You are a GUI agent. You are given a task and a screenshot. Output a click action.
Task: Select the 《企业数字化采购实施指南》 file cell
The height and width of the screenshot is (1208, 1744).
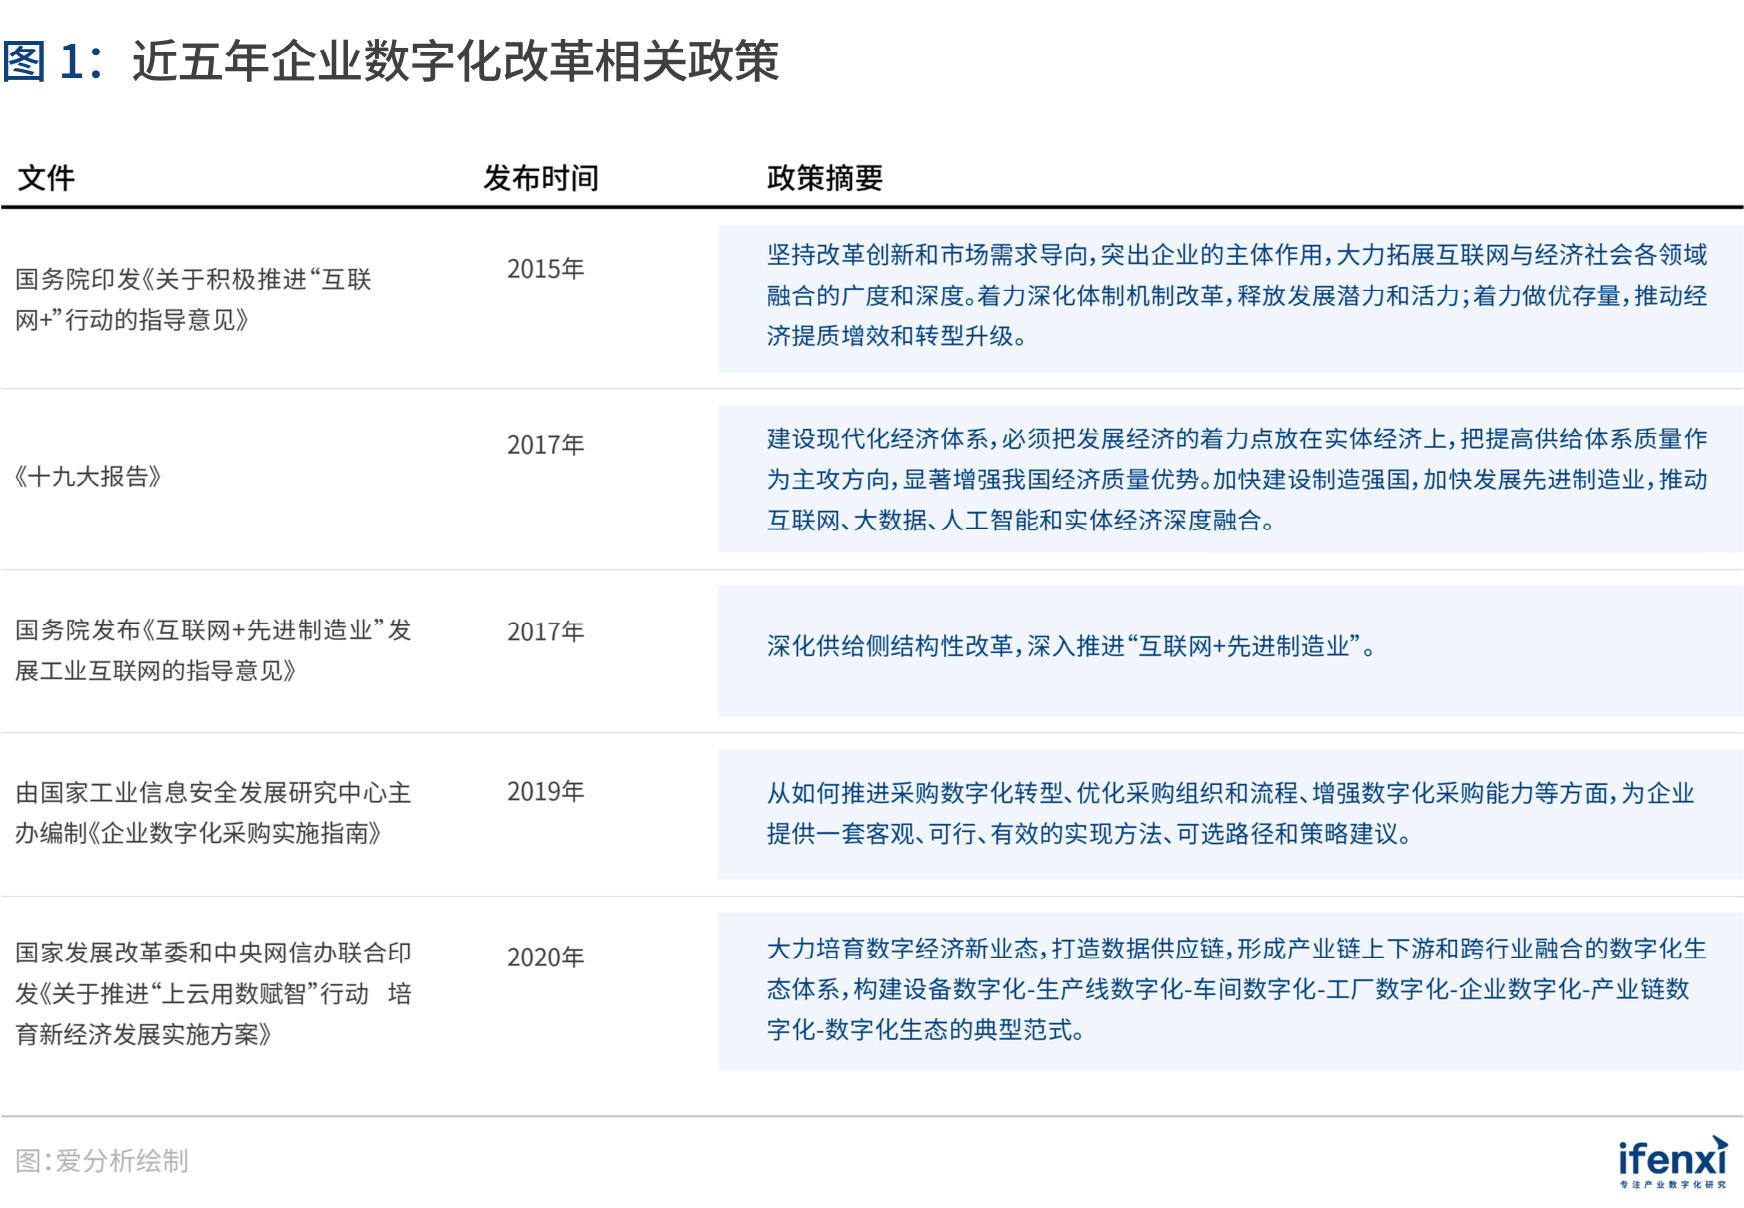(213, 813)
